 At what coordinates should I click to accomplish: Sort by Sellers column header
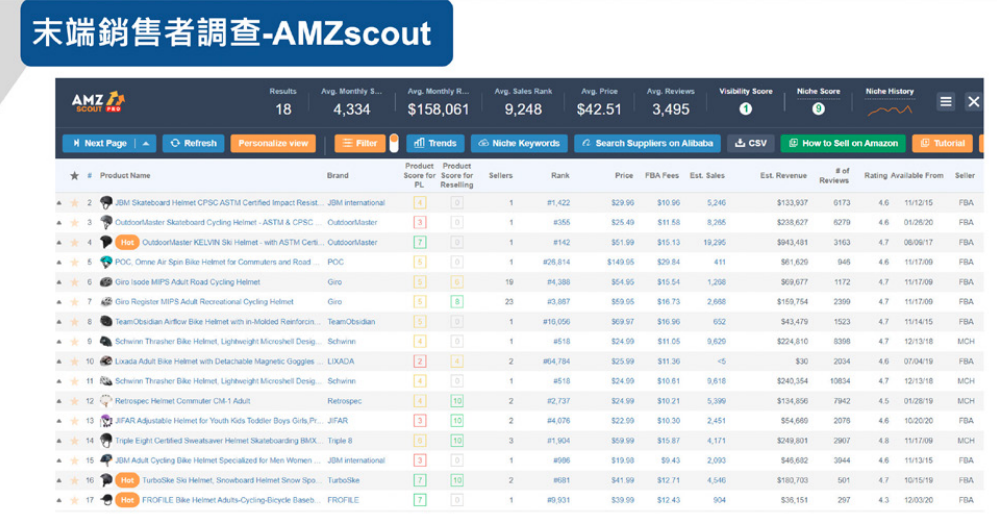(x=500, y=175)
